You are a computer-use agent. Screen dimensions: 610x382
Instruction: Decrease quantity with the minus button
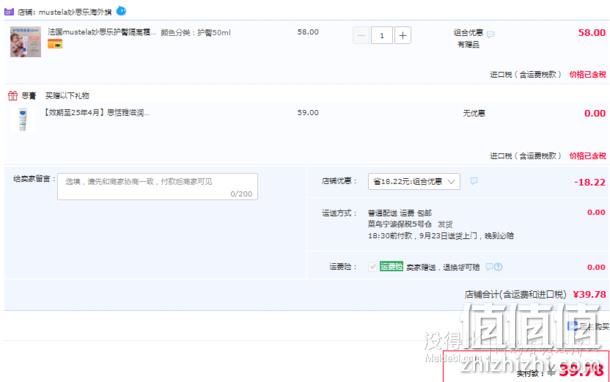(361, 36)
